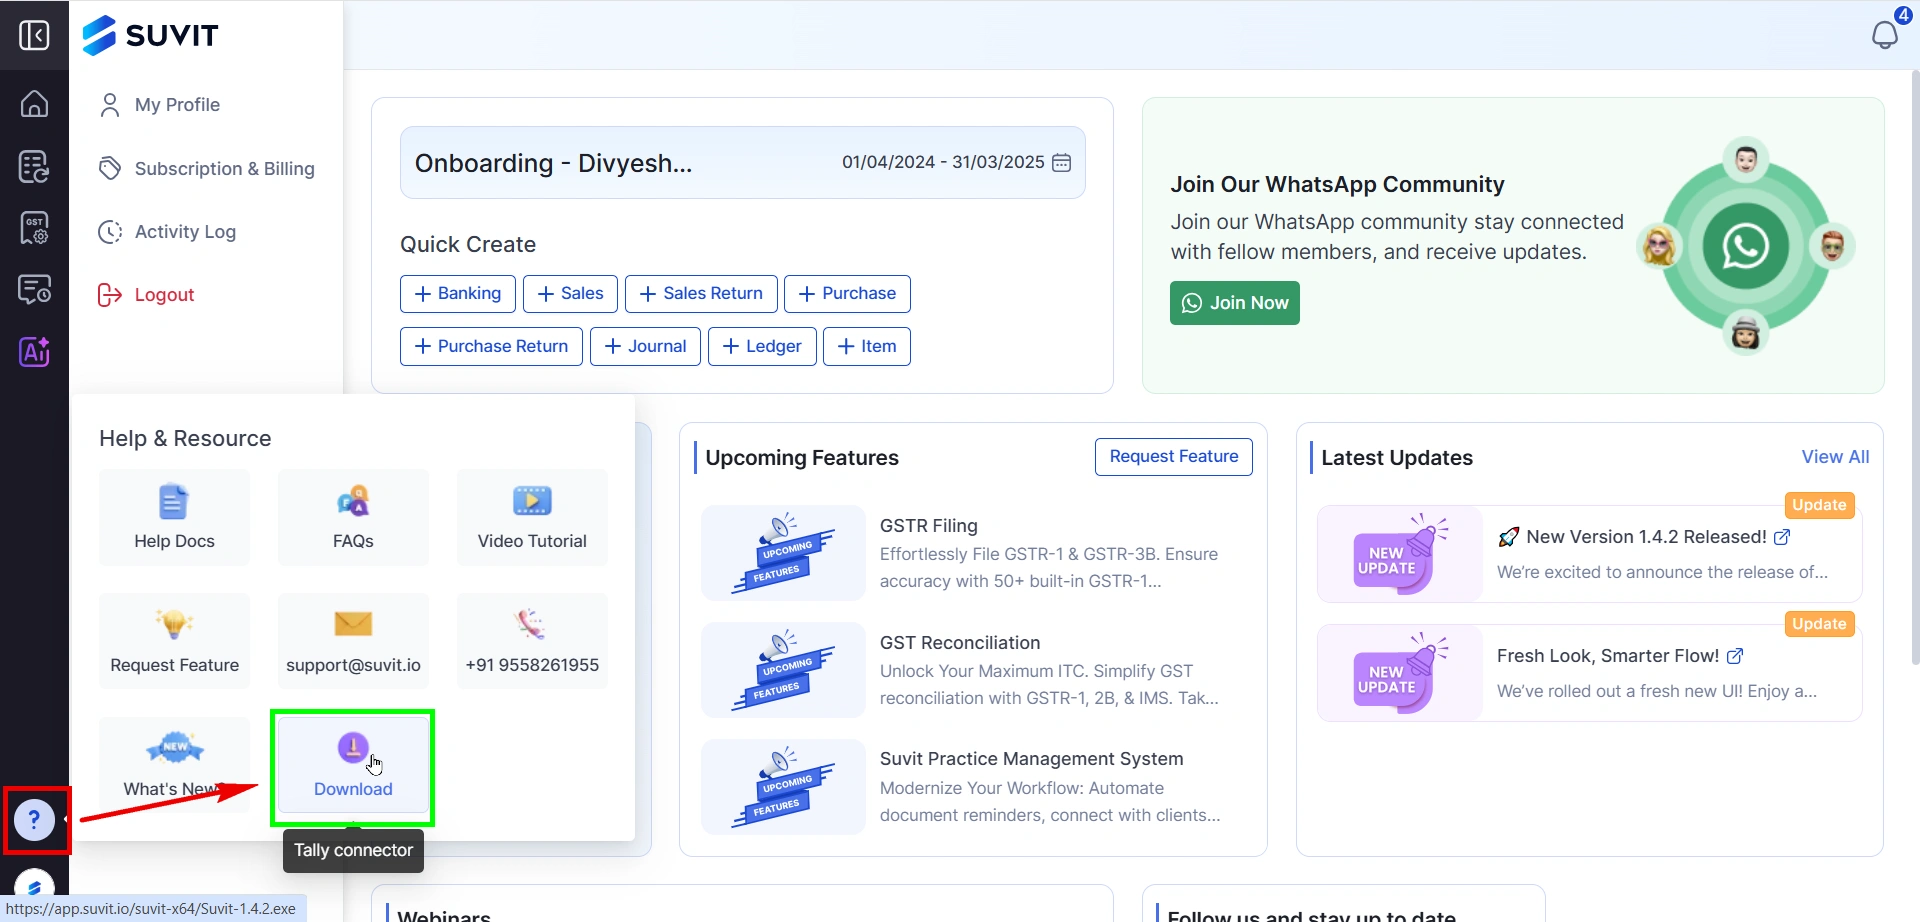Open the report search icon in the sidebar

click(x=34, y=290)
